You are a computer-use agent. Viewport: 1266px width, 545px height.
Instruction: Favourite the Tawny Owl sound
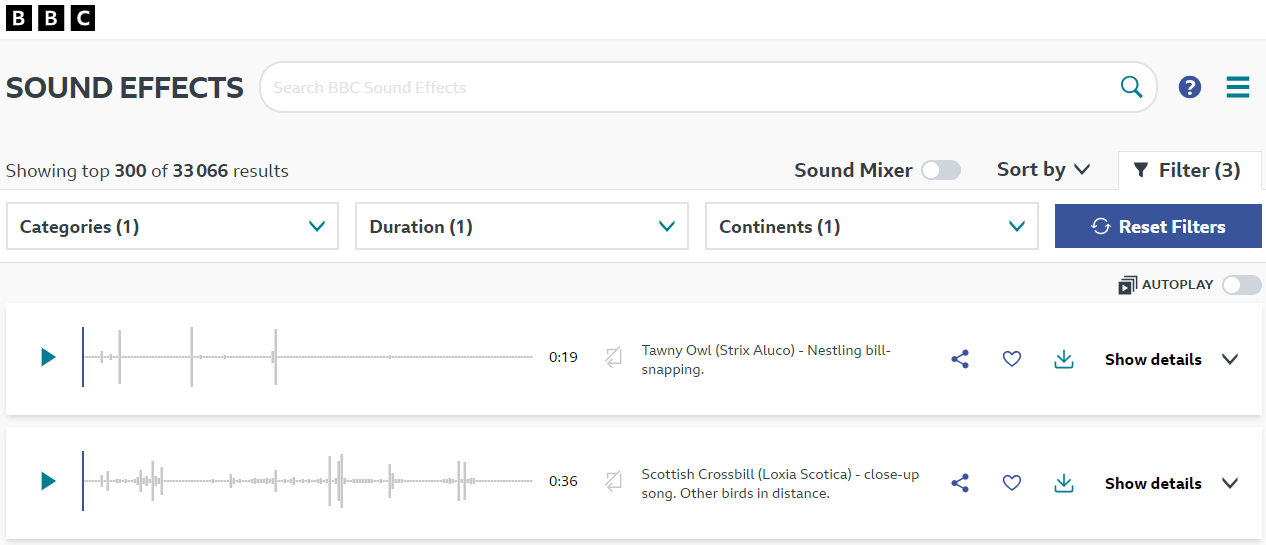tap(1012, 359)
